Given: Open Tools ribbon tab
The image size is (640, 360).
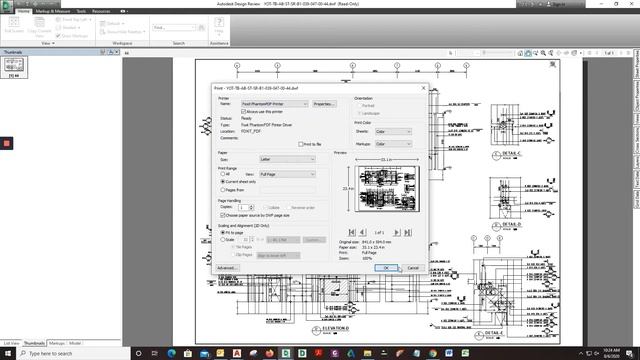Looking at the screenshot, I should coord(81,11).
